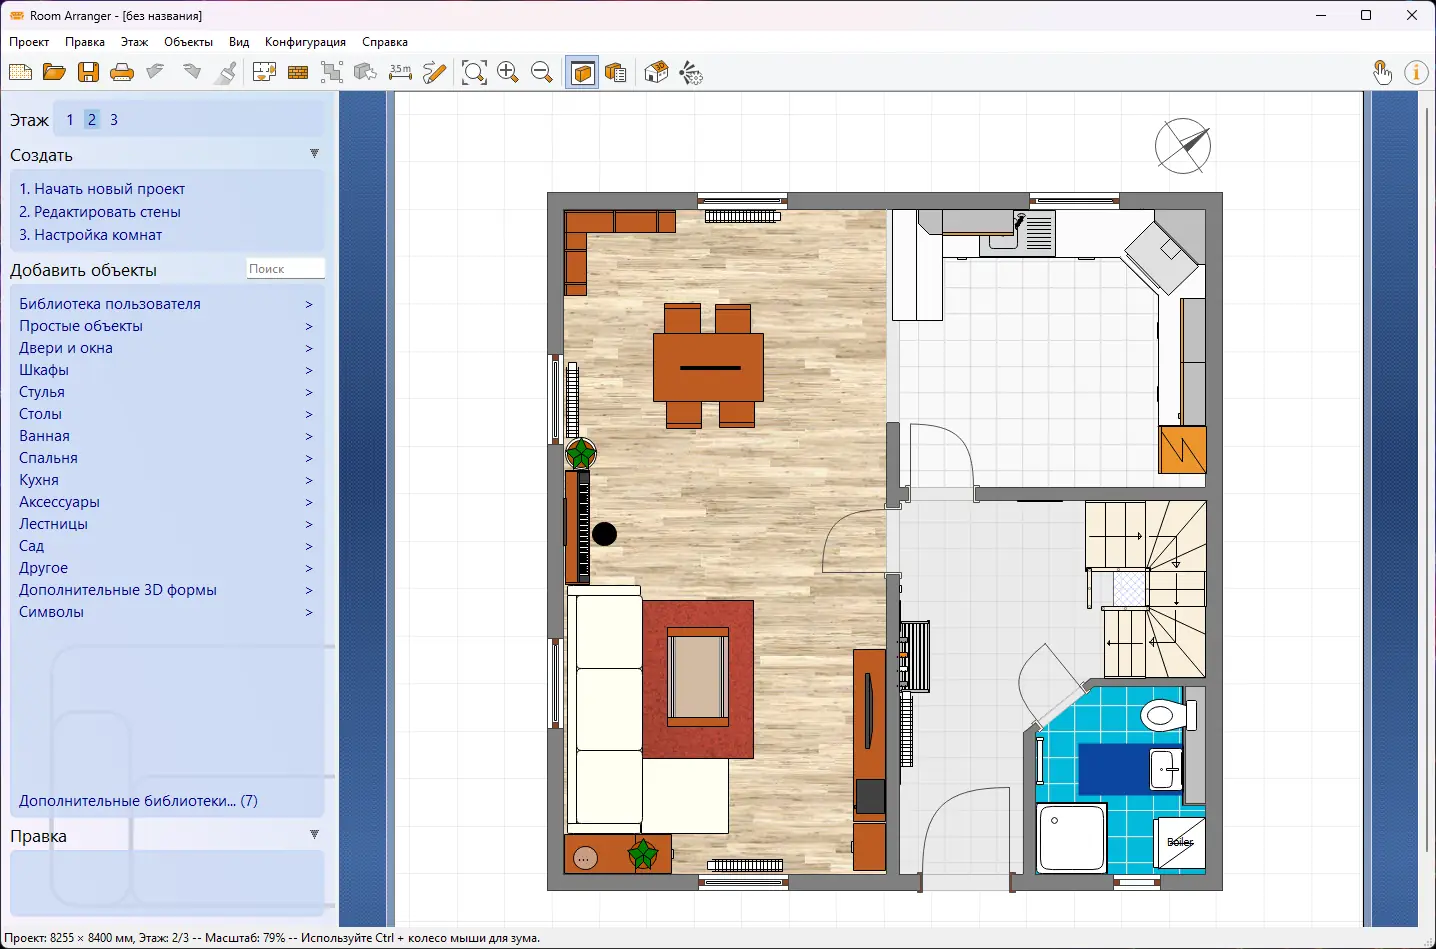Viewport: 1436px width, 949px height.
Task: Open the Конфигурация menu
Action: 305,42
